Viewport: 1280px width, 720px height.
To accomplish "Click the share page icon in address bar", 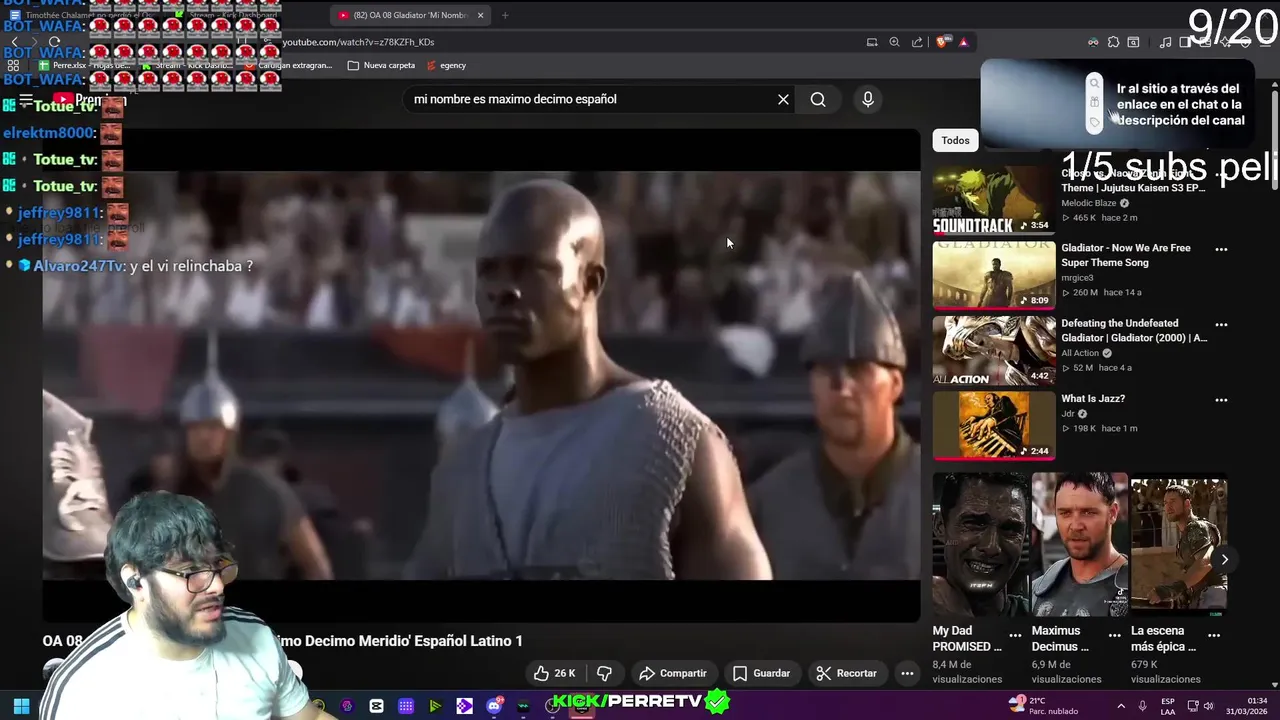I will (917, 42).
